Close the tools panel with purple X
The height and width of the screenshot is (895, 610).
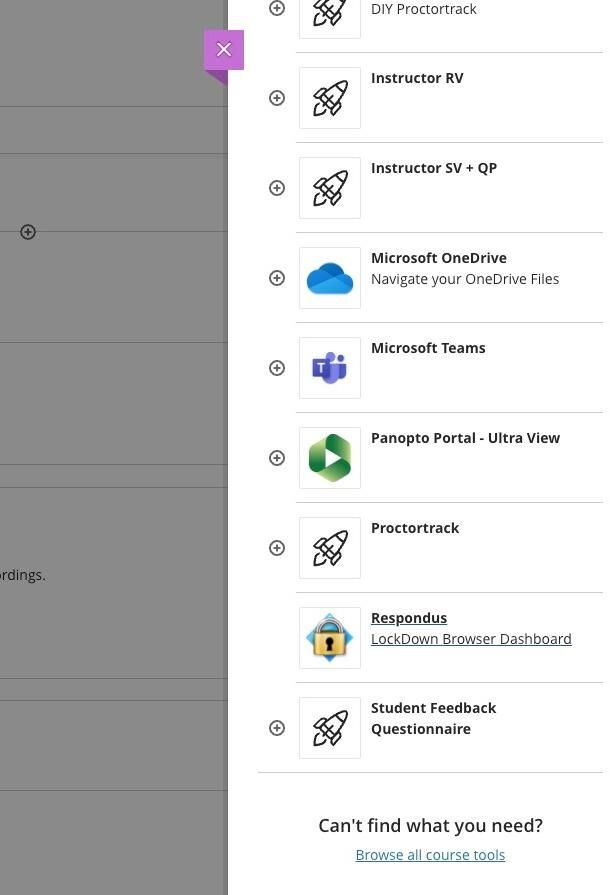tap(224, 49)
